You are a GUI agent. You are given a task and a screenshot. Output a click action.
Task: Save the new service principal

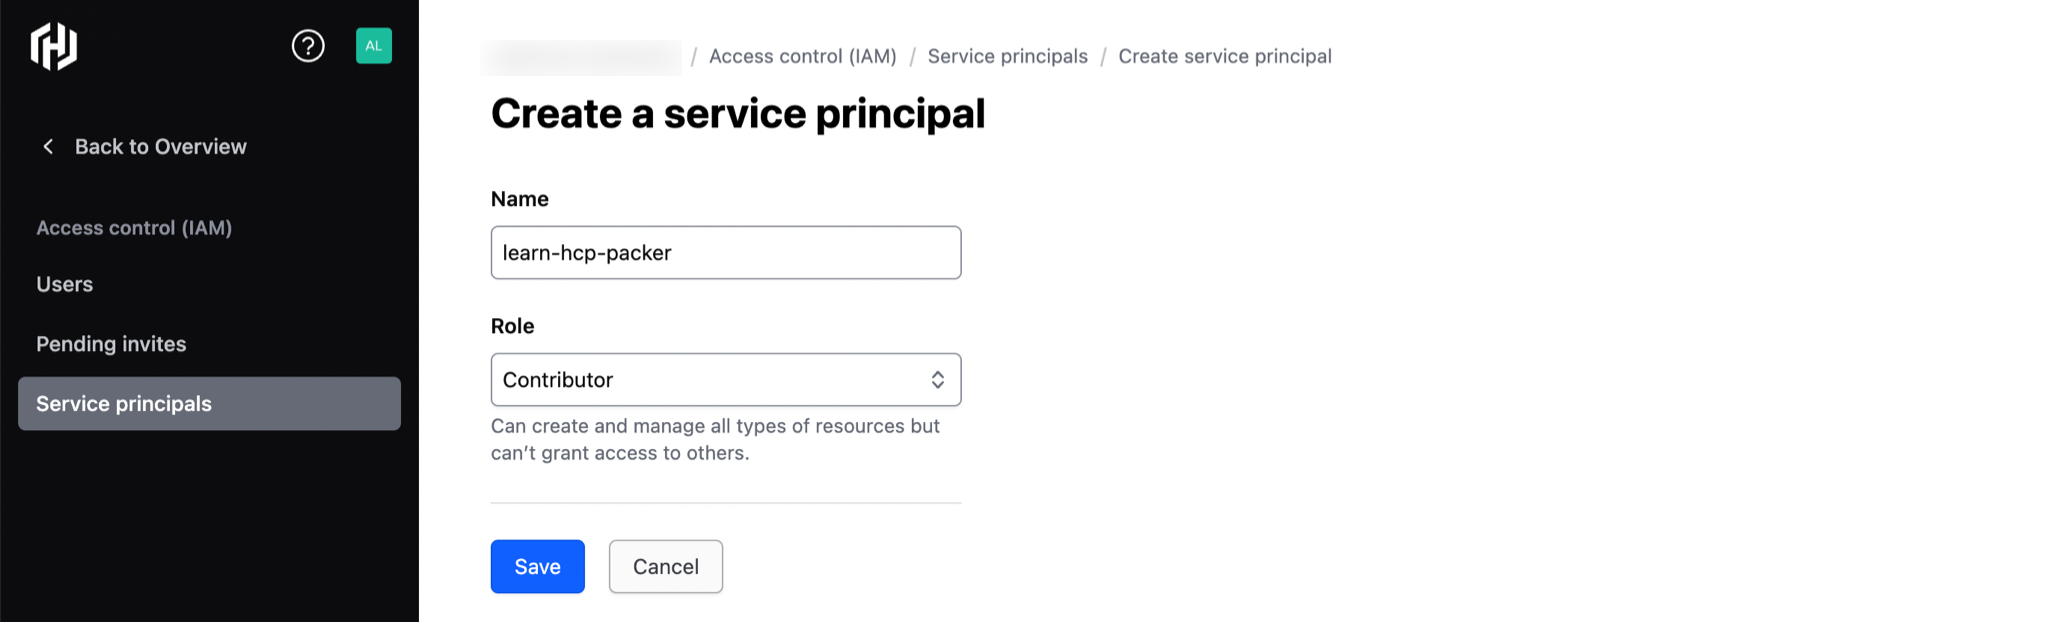537,566
